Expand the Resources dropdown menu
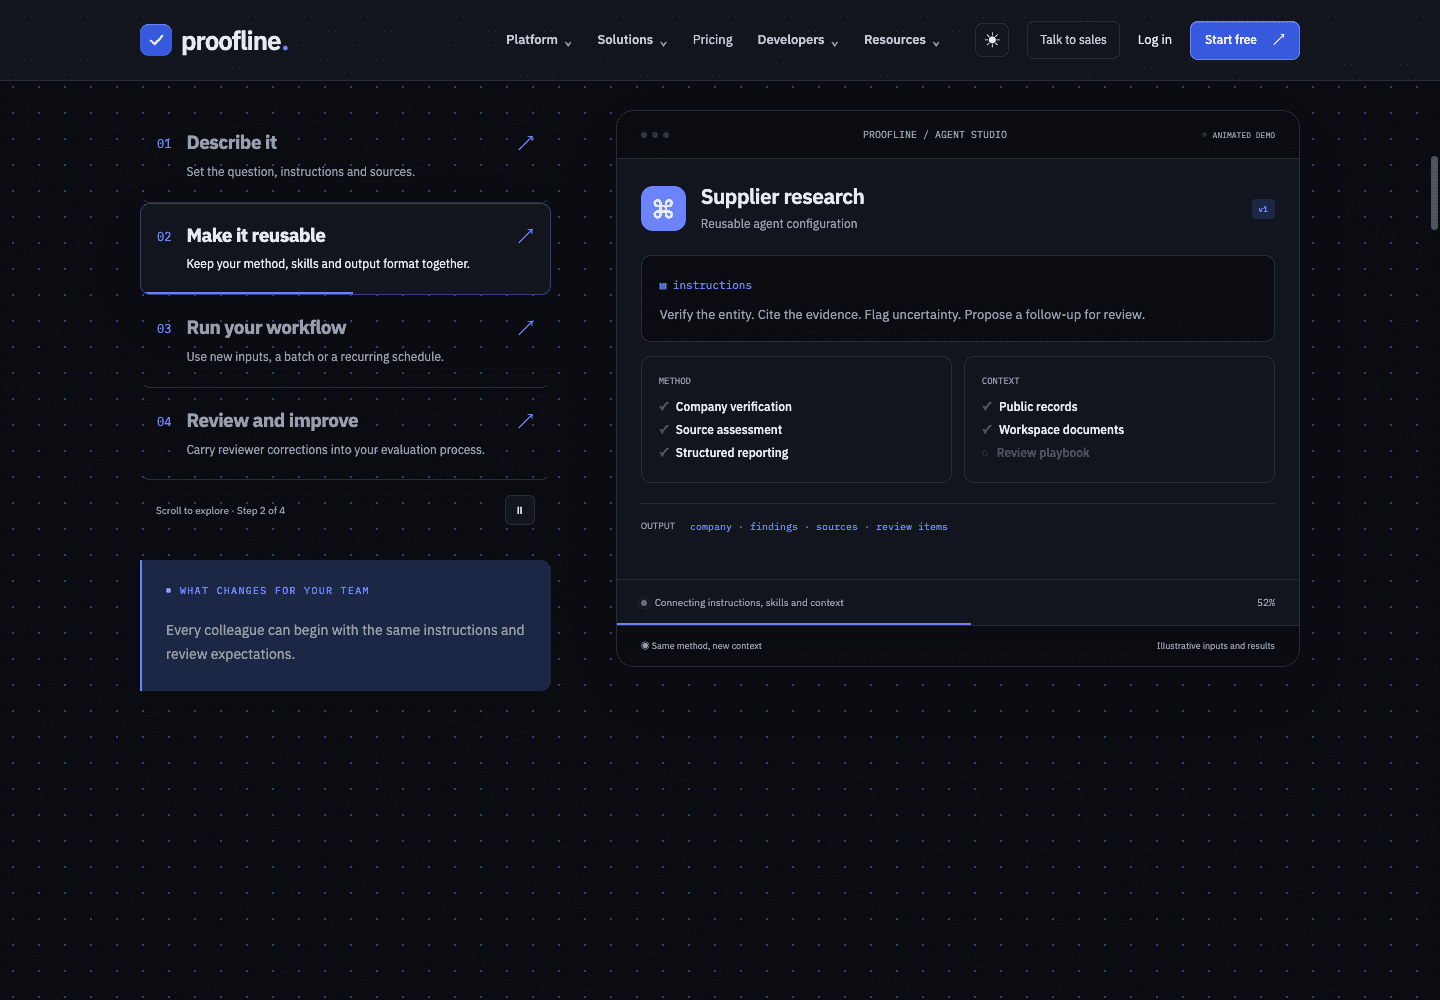Image resolution: width=1440 pixels, height=1000 pixels. coord(902,40)
